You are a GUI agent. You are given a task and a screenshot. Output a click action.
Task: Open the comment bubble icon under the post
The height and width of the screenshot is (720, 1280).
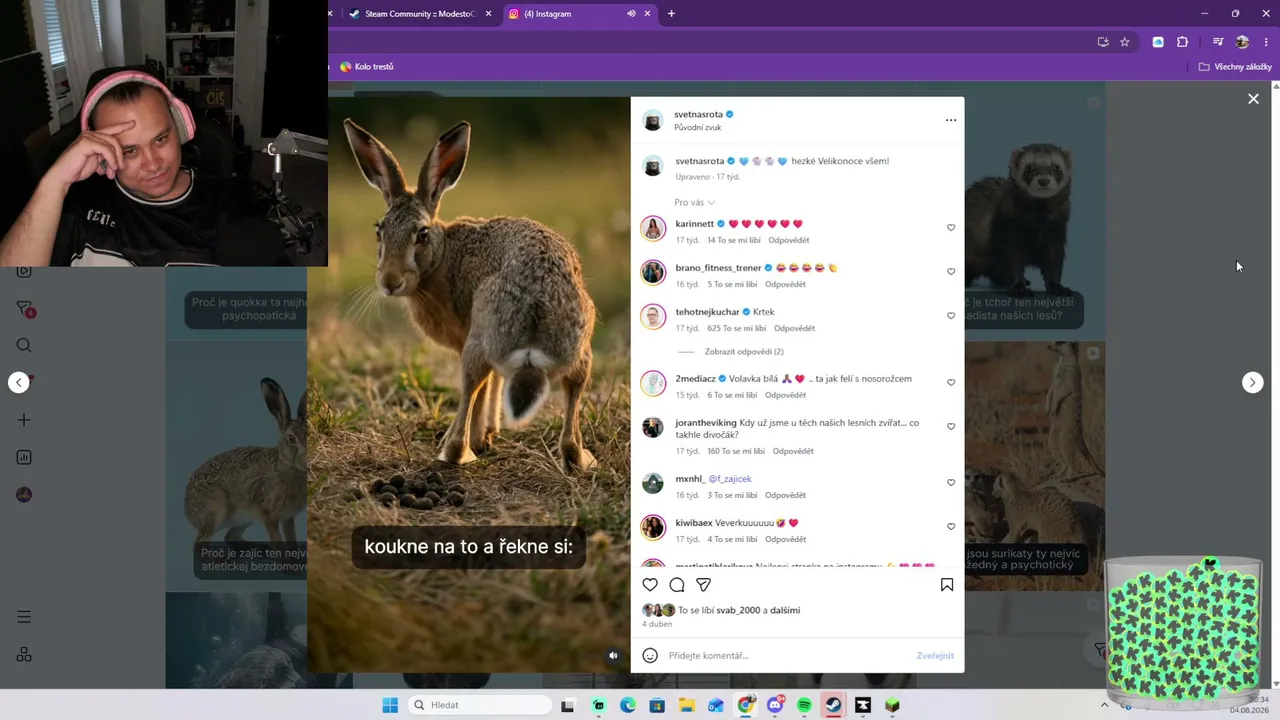click(677, 585)
